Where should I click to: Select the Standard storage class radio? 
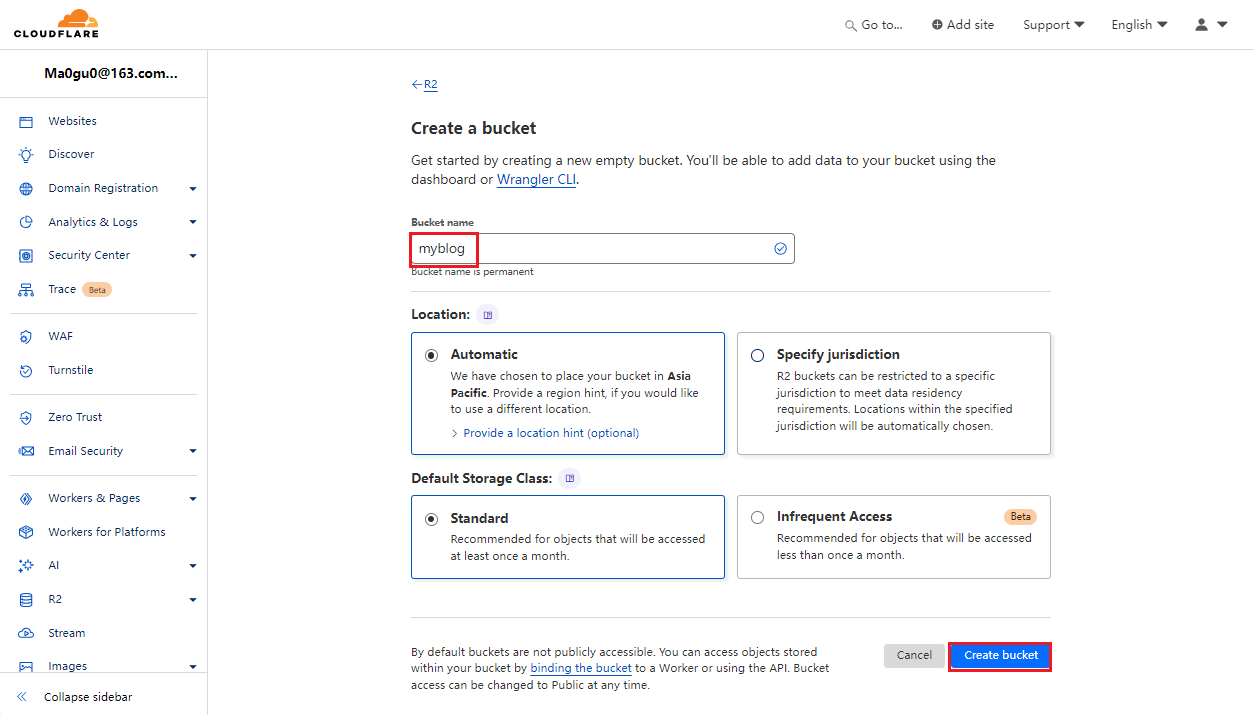[x=431, y=519]
